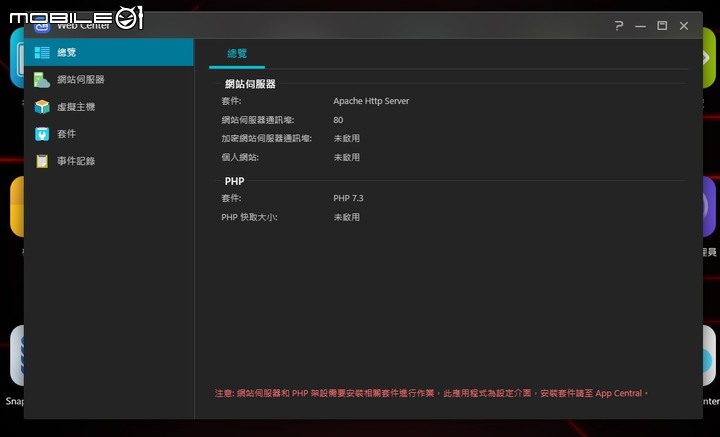Screen dimensions: 720x437
Task: Click the red App Central notice text
Action: (x=431, y=393)
